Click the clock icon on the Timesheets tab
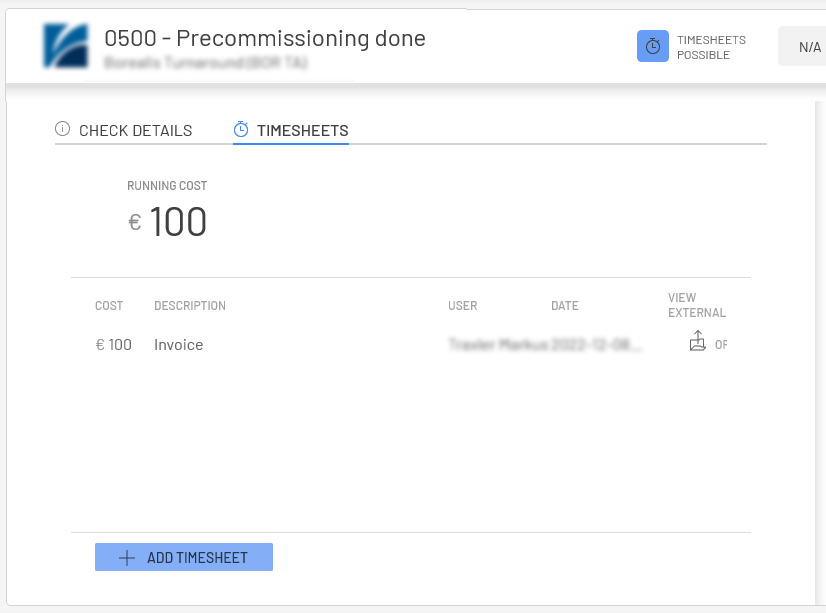This screenshot has width=826, height=613. click(241, 130)
